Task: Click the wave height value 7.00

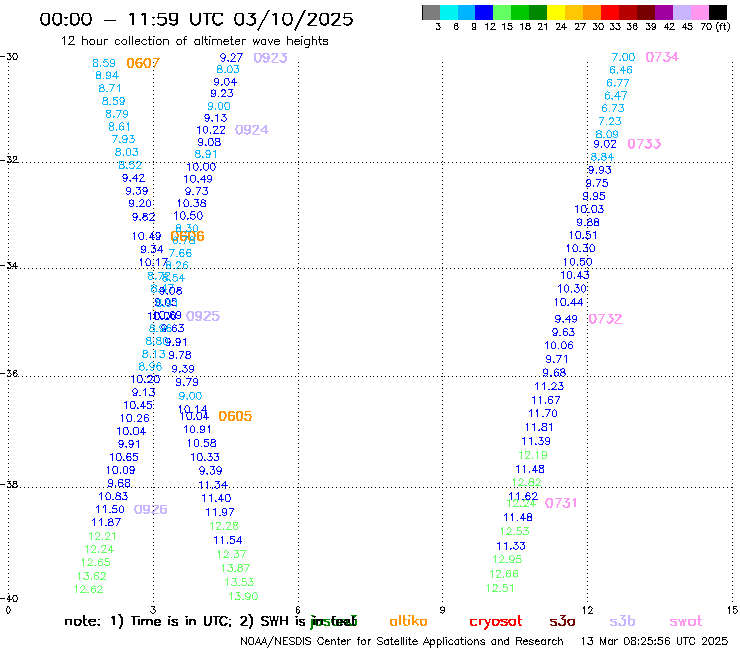Action: point(623,57)
